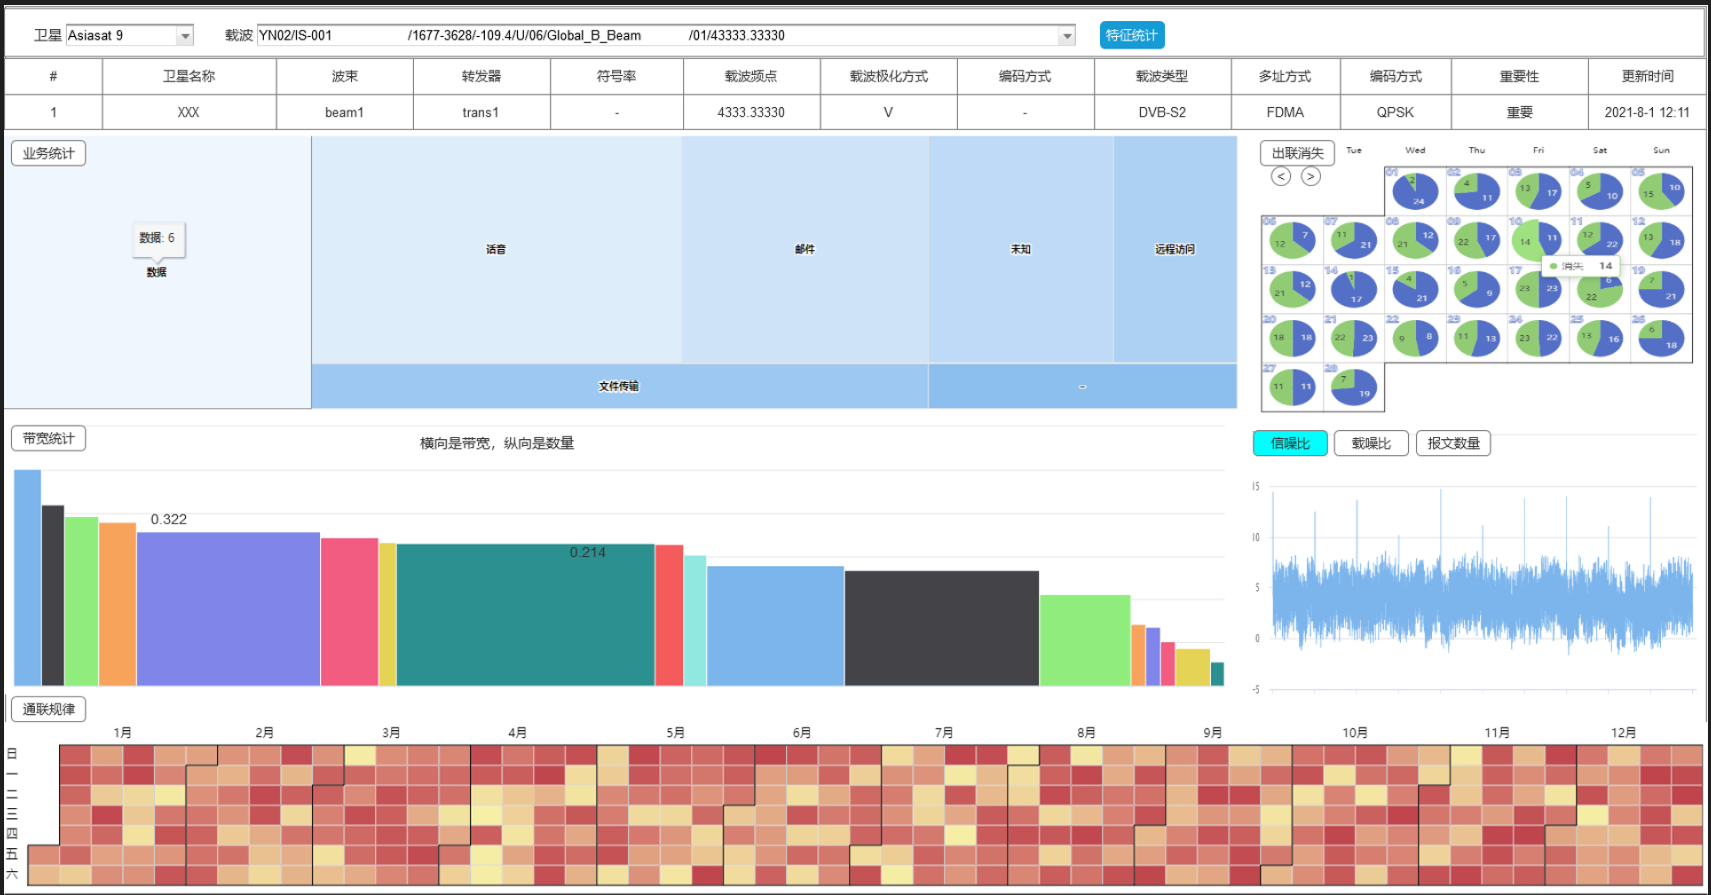The height and width of the screenshot is (895, 1711).
Task: Select the day 16 pie chart
Action: 1476,289
